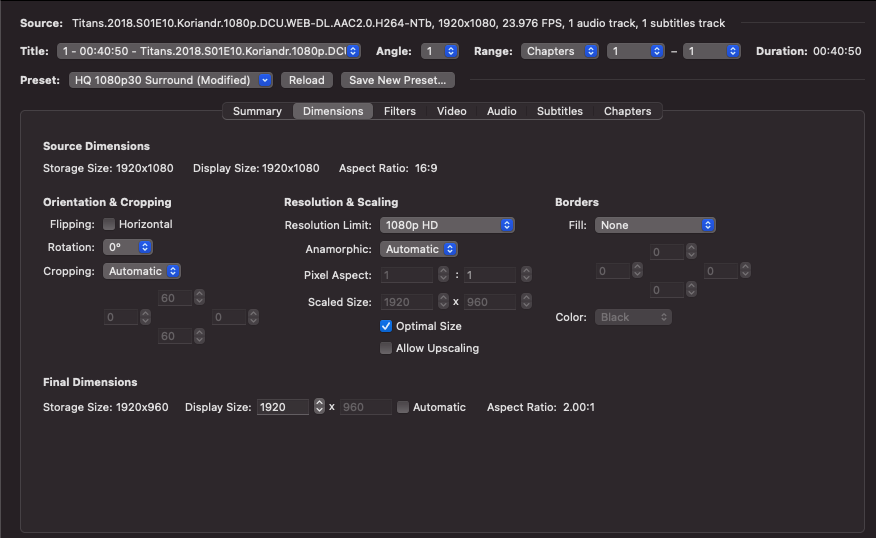Screen dimensions: 876x538
Task: Click the 'Duration: 00:40:50' text
Action: 808,51
